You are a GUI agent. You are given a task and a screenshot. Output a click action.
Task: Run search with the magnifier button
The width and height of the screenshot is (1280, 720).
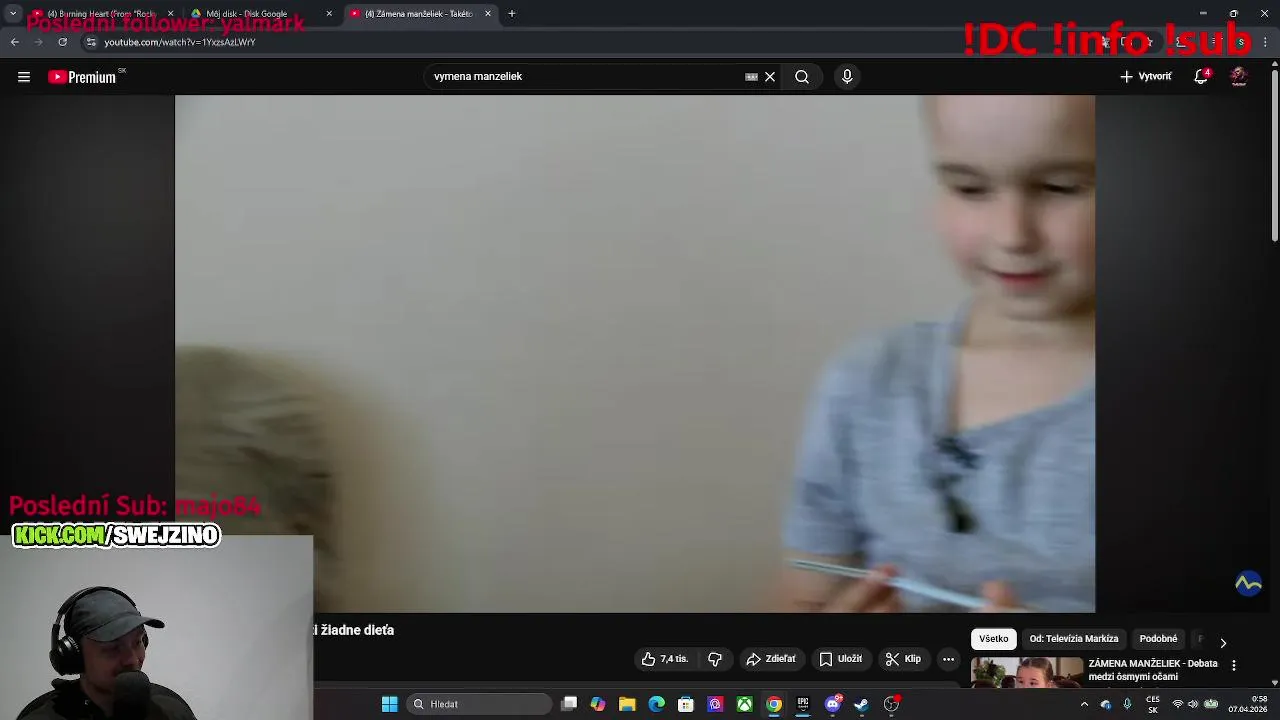click(x=802, y=77)
